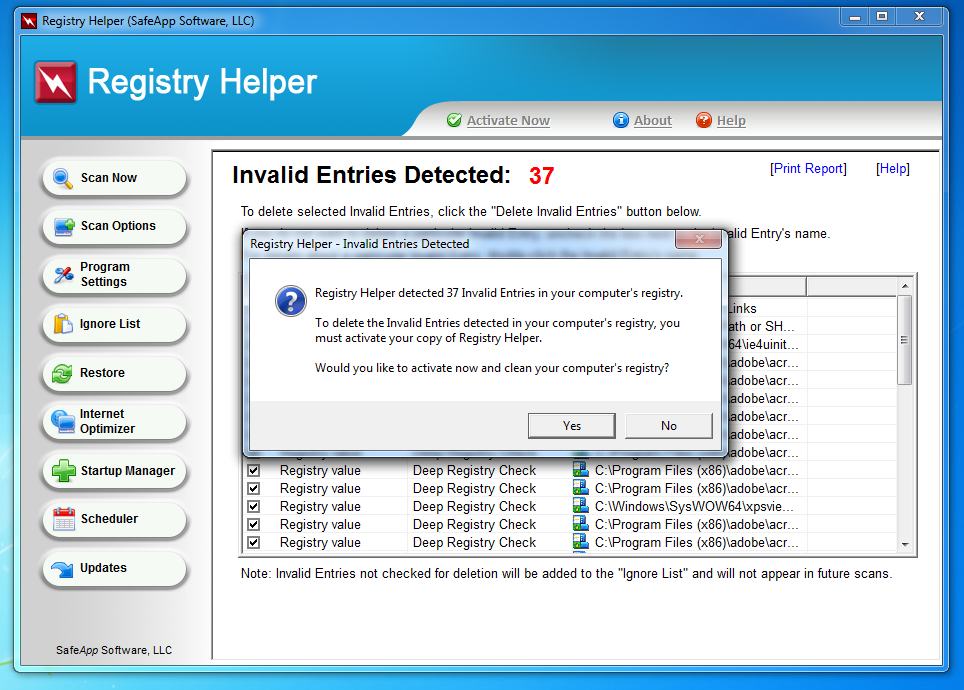The width and height of the screenshot is (964, 690).
Task: Click the Updates arrow icon
Action: (62, 569)
